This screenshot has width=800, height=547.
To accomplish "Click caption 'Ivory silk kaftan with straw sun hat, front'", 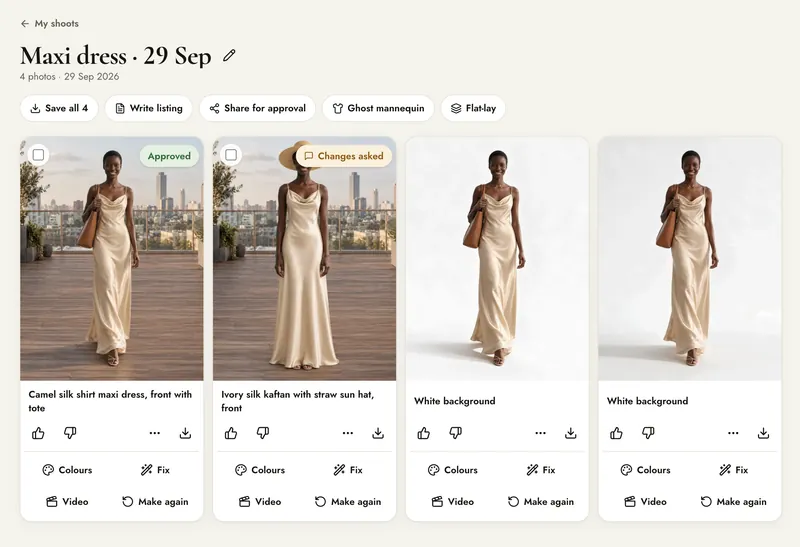I will pos(297,401).
